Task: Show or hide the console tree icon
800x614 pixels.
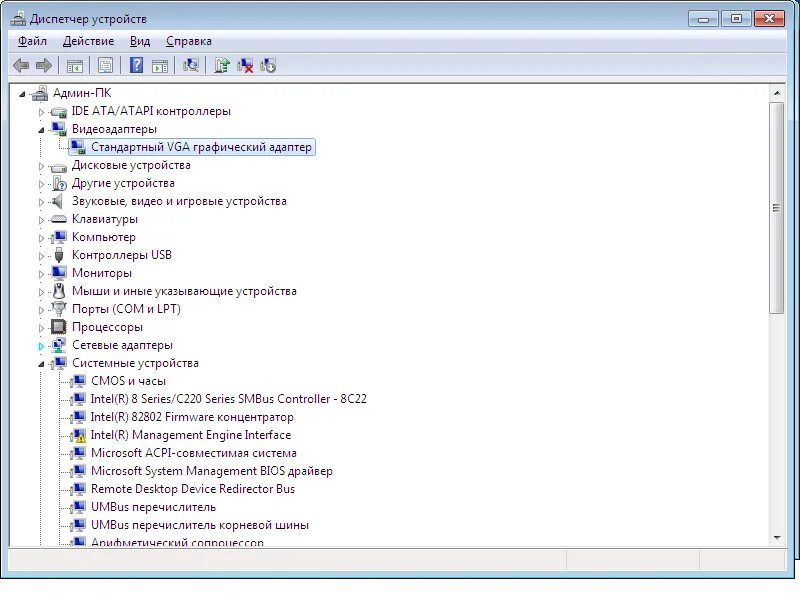Action: coord(74,66)
